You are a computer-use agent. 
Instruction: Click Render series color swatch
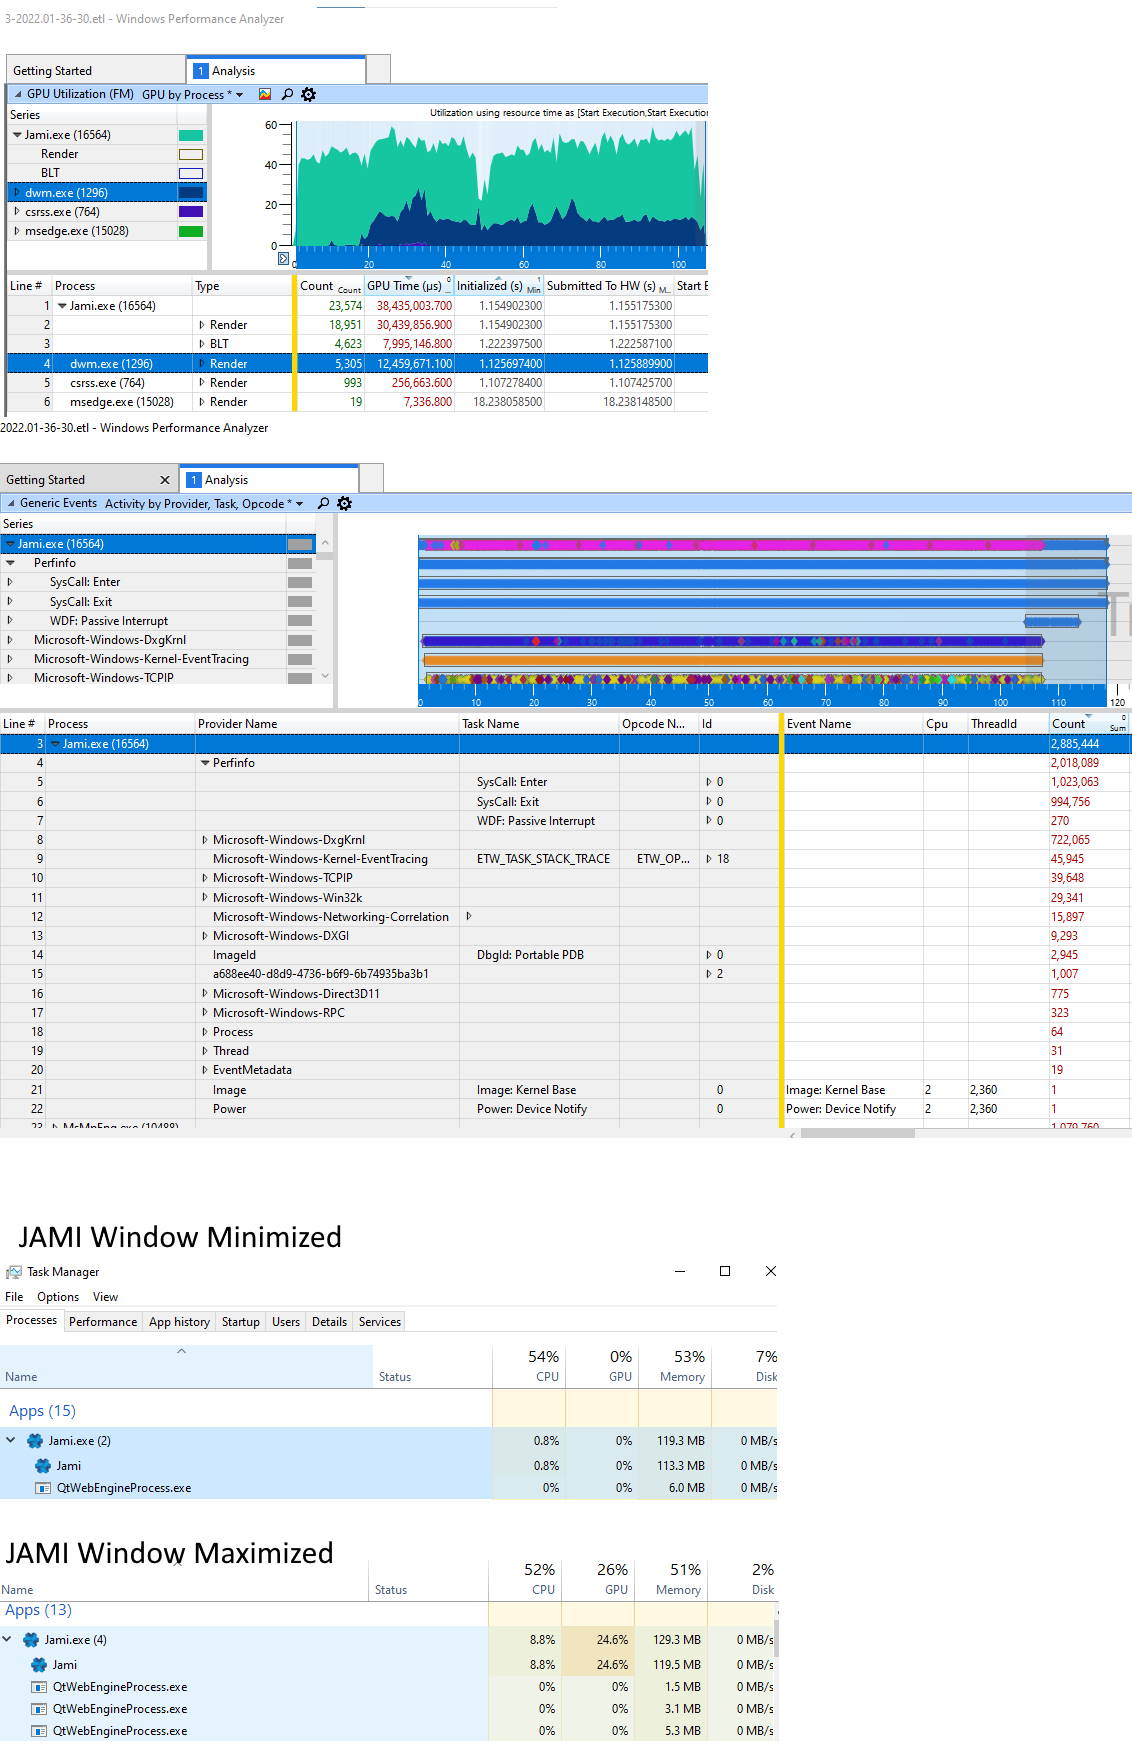pos(191,154)
